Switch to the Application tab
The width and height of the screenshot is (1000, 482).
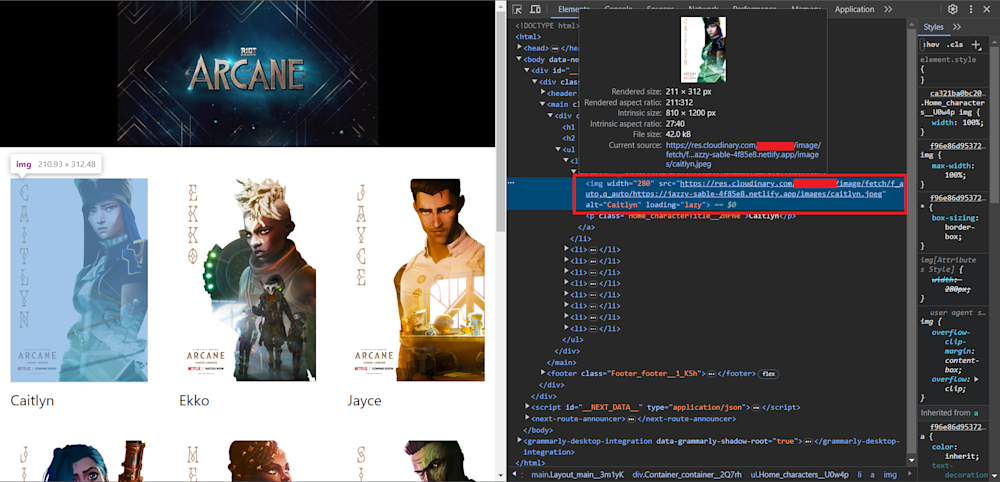click(x=854, y=9)
